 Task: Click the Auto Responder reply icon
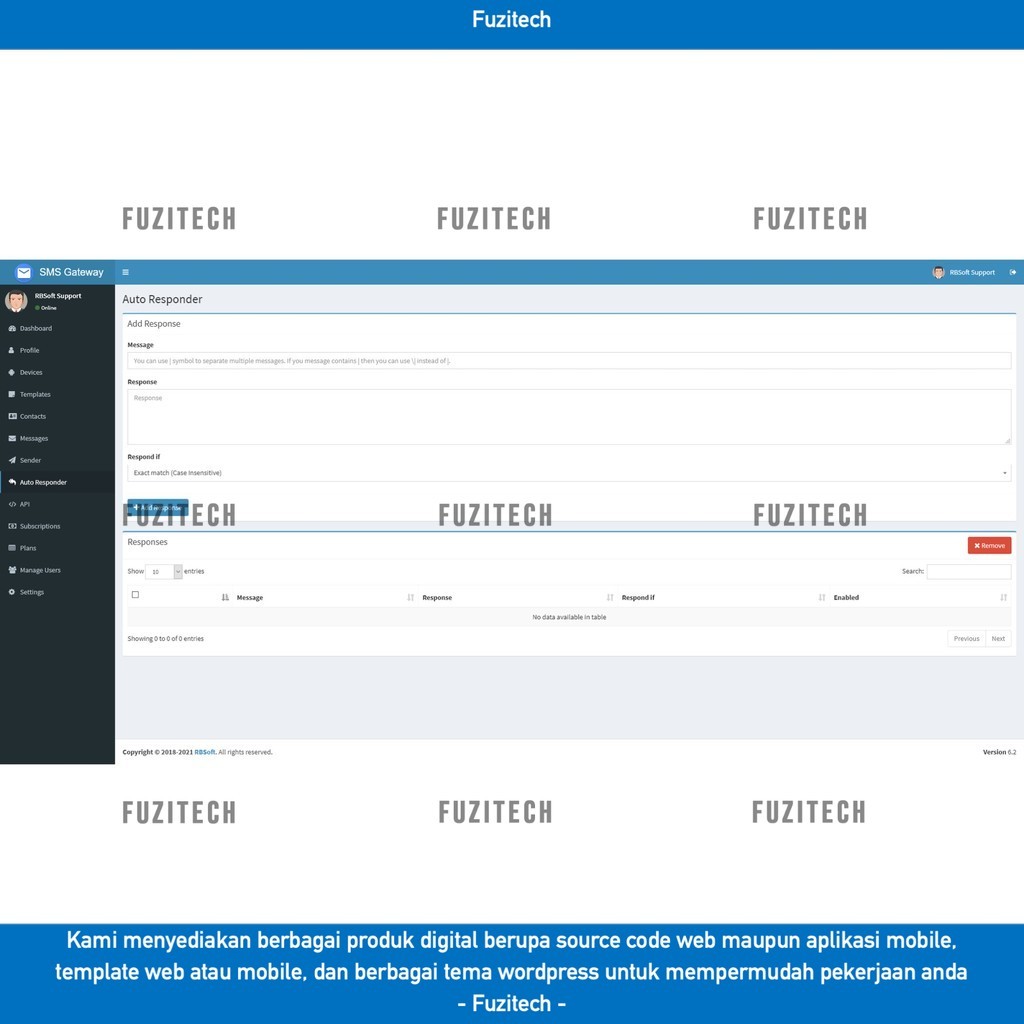[12, 482]
